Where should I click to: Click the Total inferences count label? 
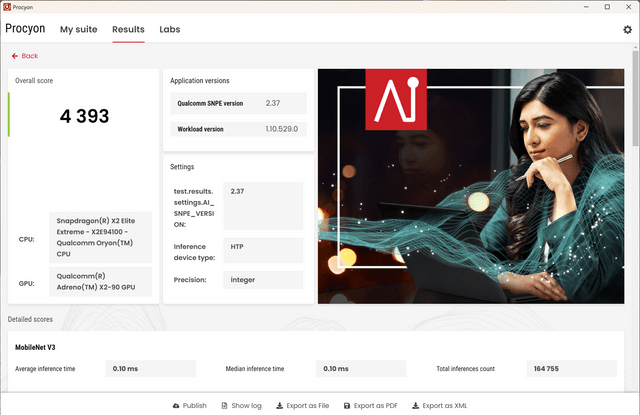[466, 368]
